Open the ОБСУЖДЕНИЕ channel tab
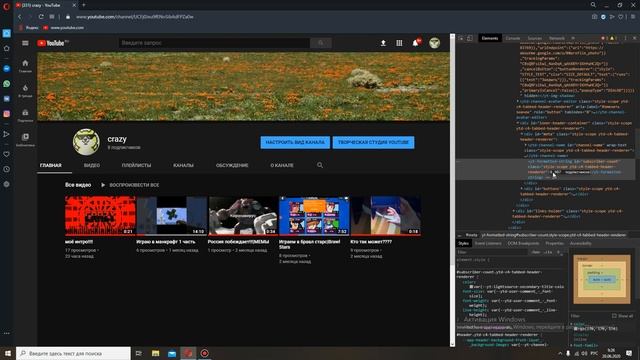The width and height of the screenshot is (640, 360). 232,165
